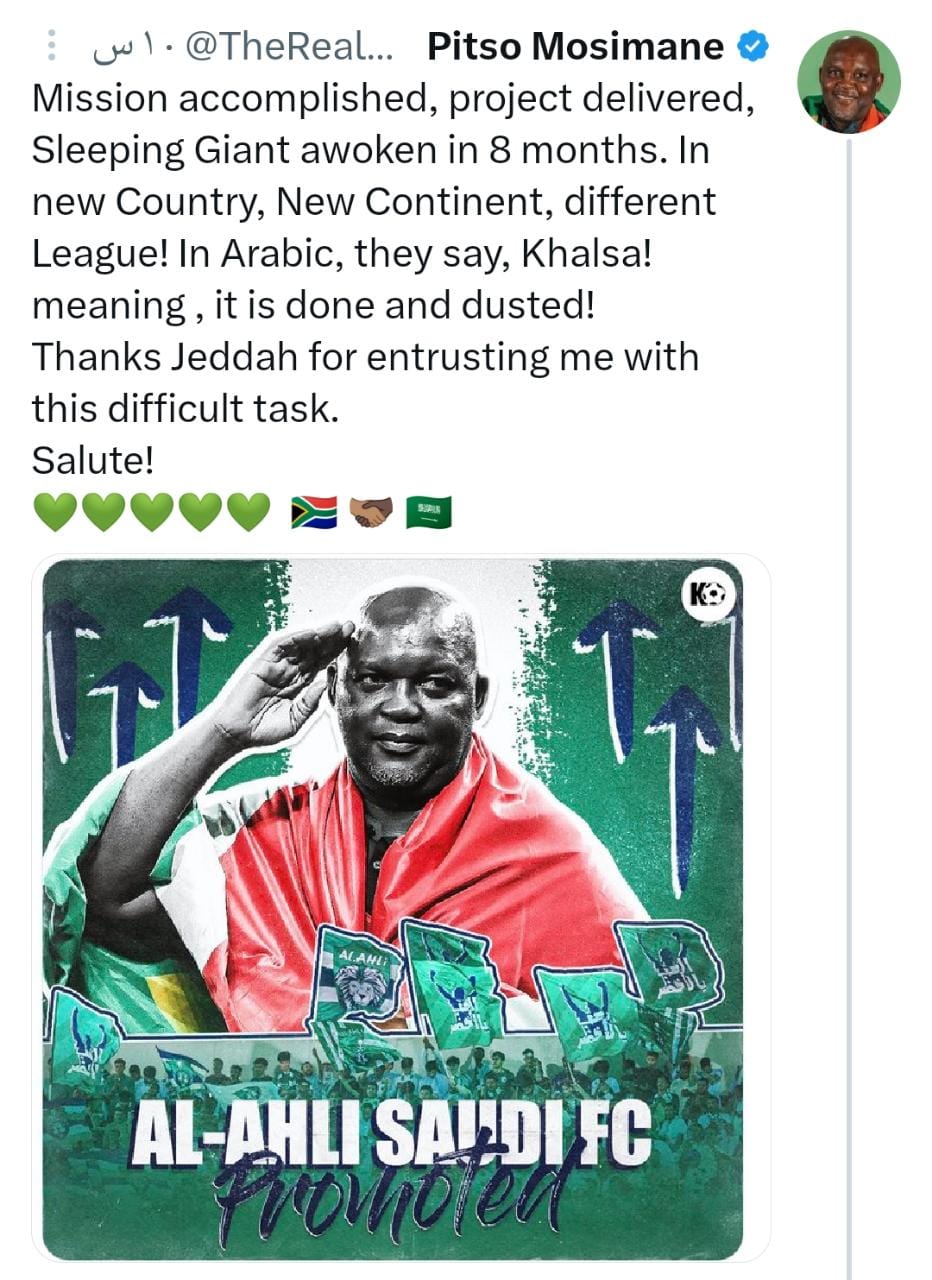Screen dimensions: 932x1280
Task: Click the "AL-AHLI SAUDI FC" image caption
Action: point(391,1131)
